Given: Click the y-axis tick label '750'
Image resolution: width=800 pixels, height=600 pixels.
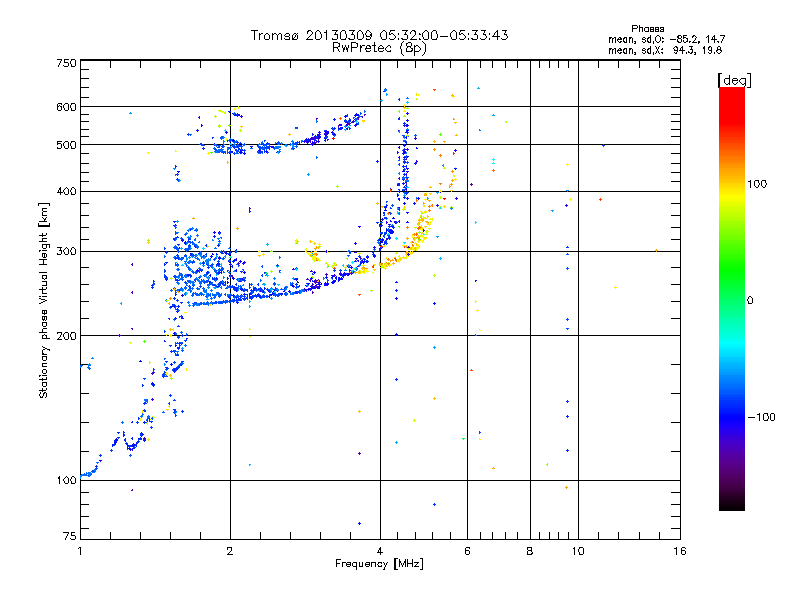Looking at the screenshot, I should coord(66,63).
